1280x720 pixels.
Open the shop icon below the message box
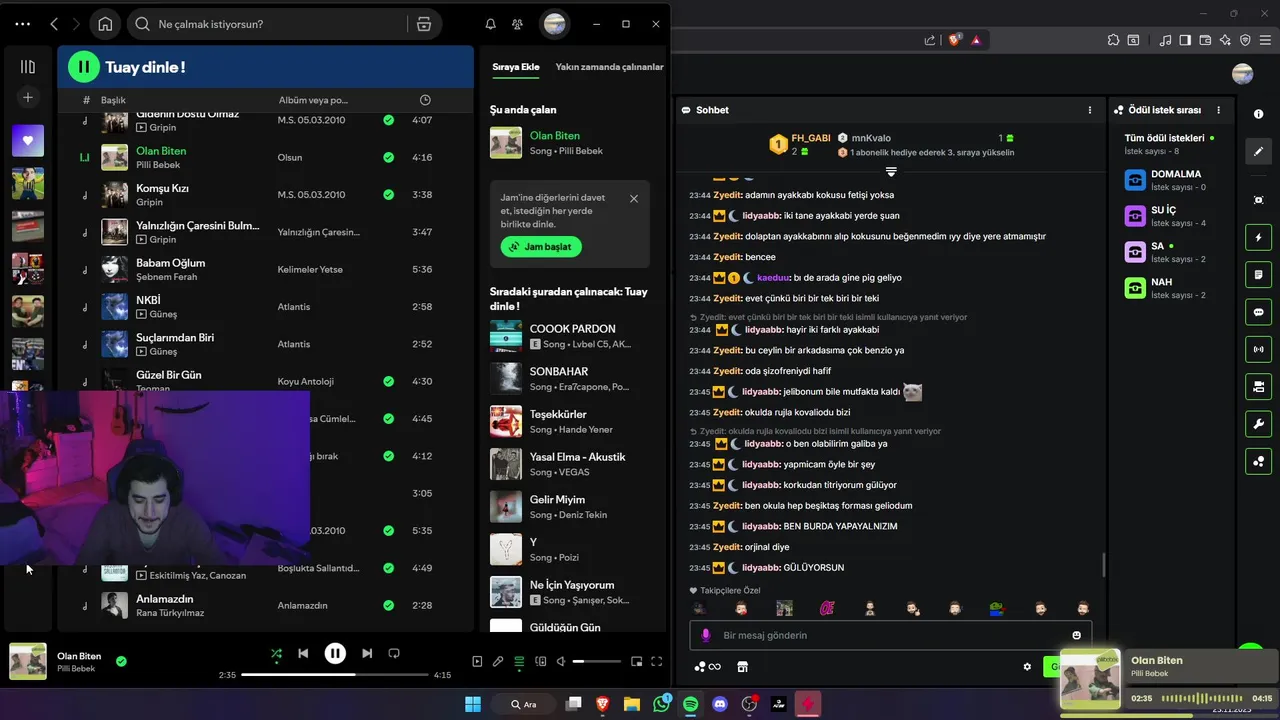point(742,667)
